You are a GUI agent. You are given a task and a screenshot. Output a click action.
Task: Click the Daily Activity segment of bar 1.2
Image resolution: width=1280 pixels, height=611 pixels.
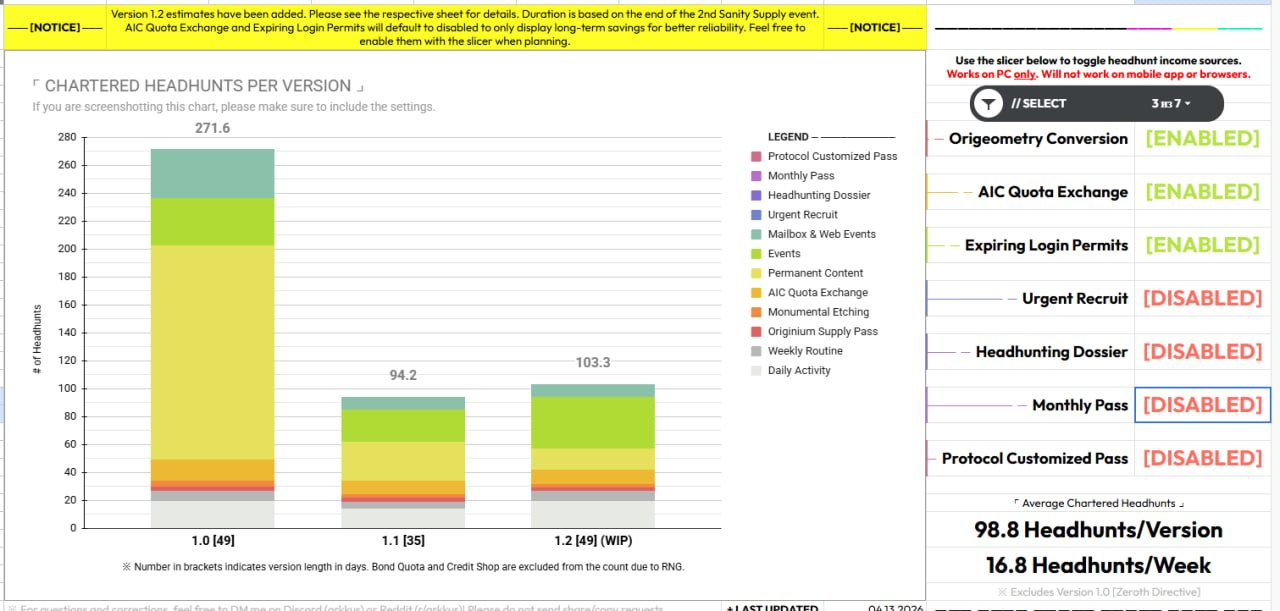click(593, 514)
